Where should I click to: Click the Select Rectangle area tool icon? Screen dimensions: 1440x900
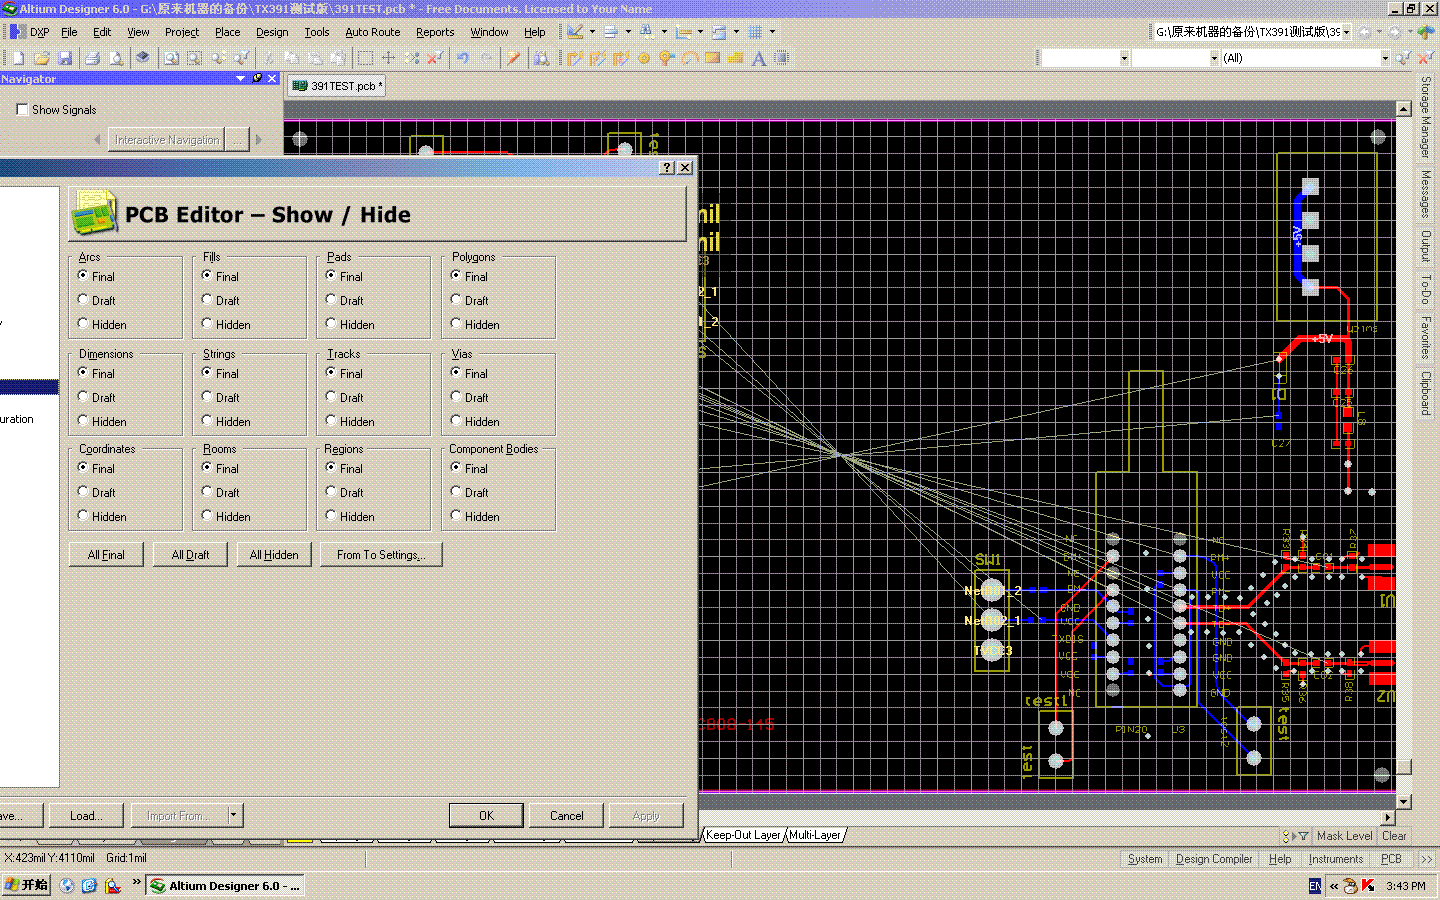click(x=365, y=59)
